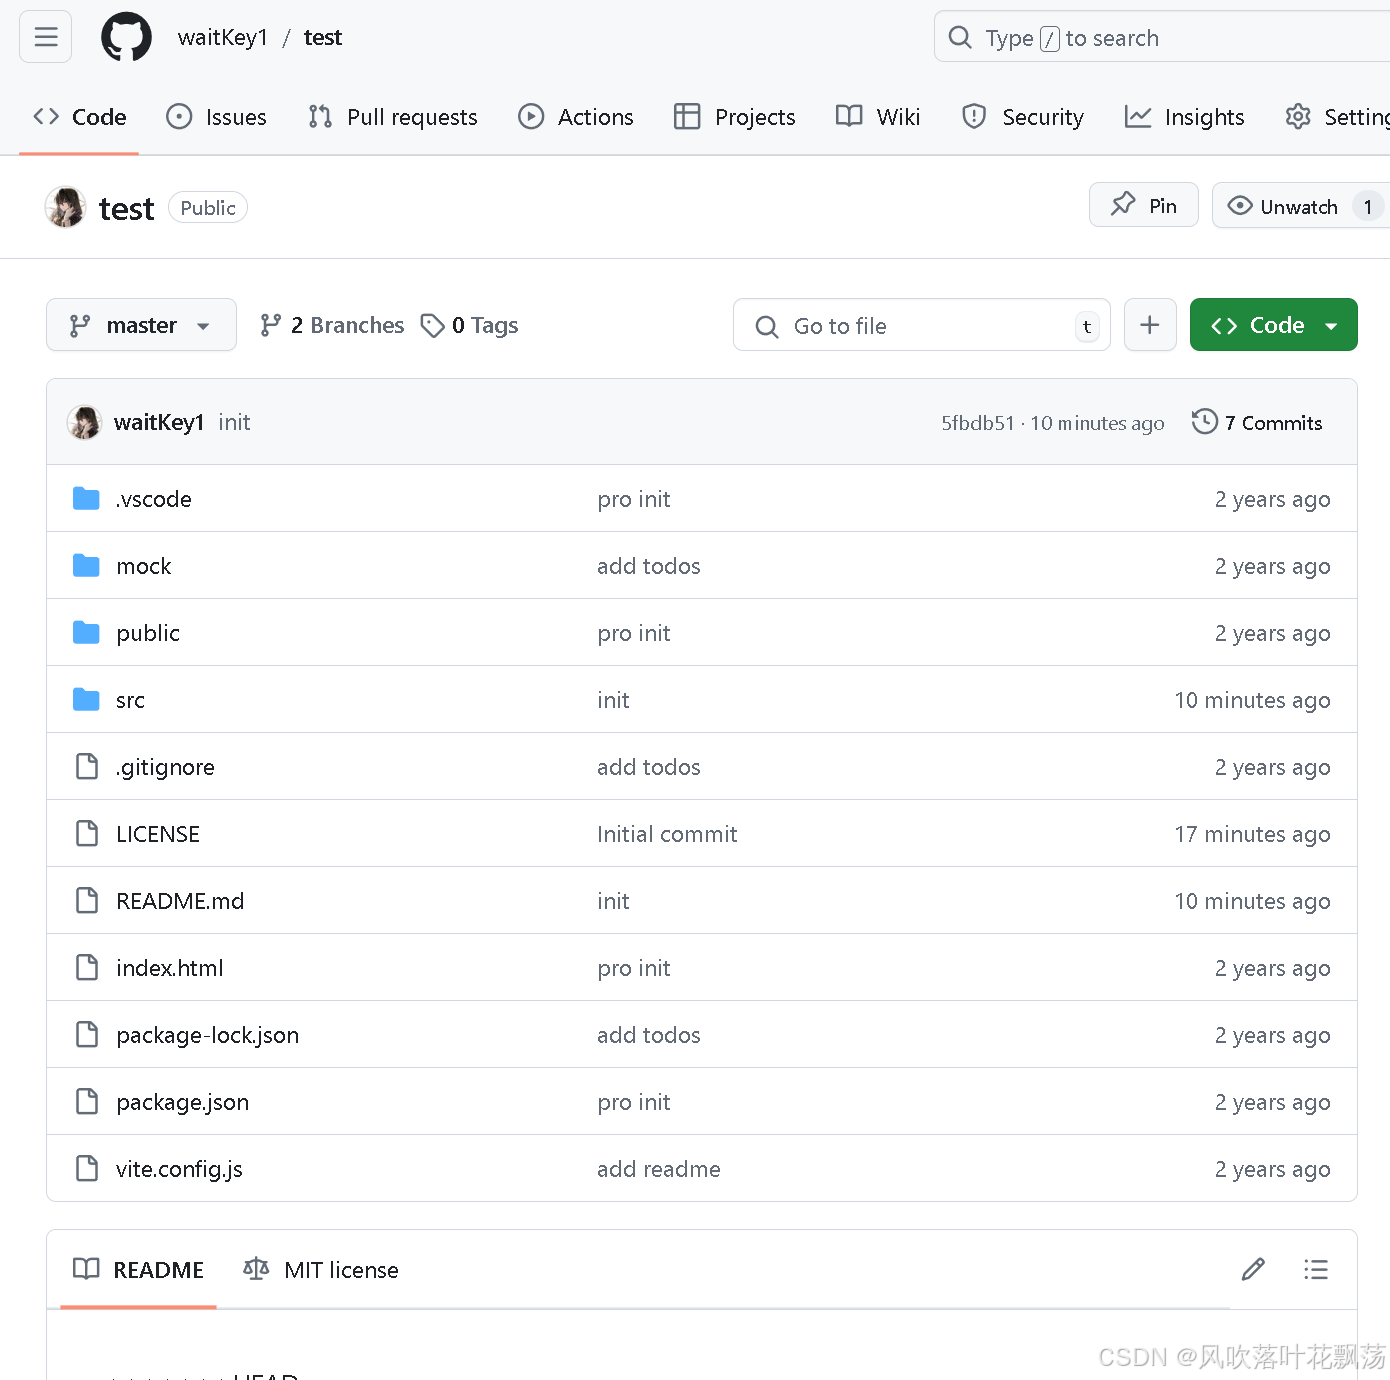Click the package.json file icon
Screen dimensions: 1390x1380
tap(87, 1101)
